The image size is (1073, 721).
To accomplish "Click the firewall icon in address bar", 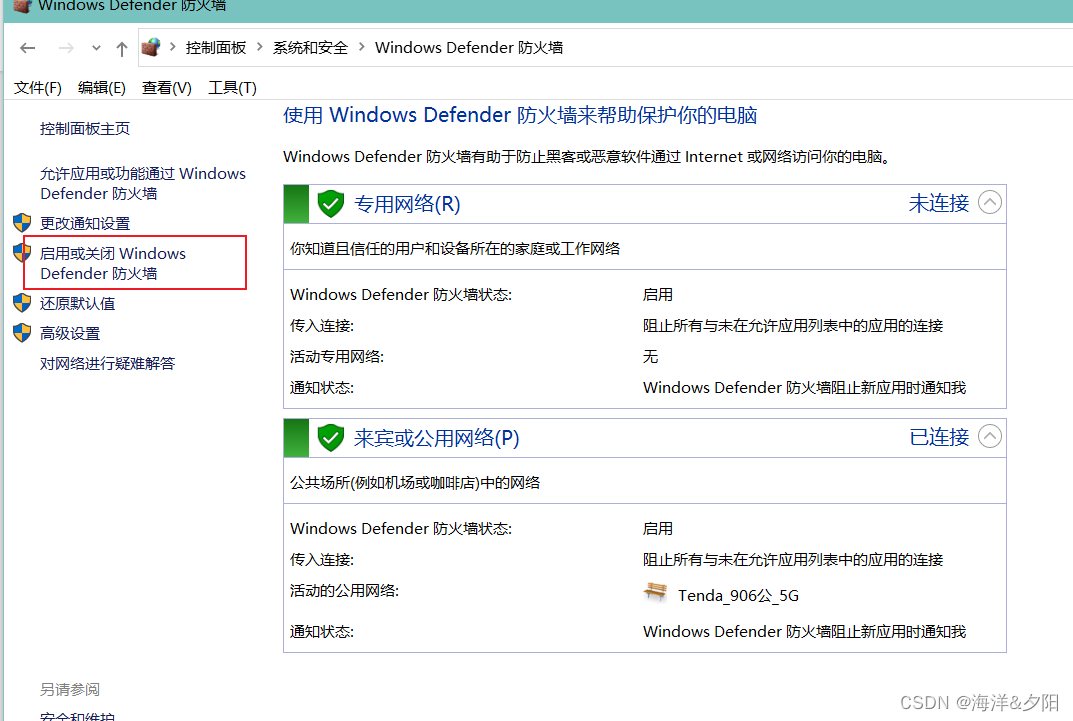I will click(151, 47).
